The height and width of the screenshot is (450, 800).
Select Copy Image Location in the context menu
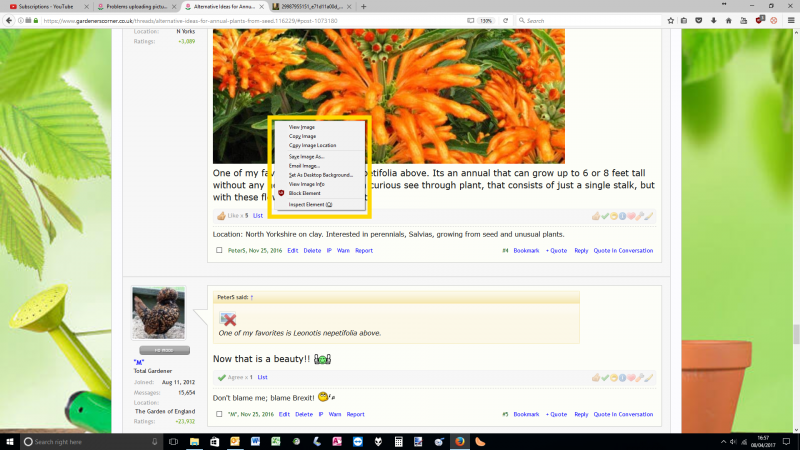[x=312, y=145]
